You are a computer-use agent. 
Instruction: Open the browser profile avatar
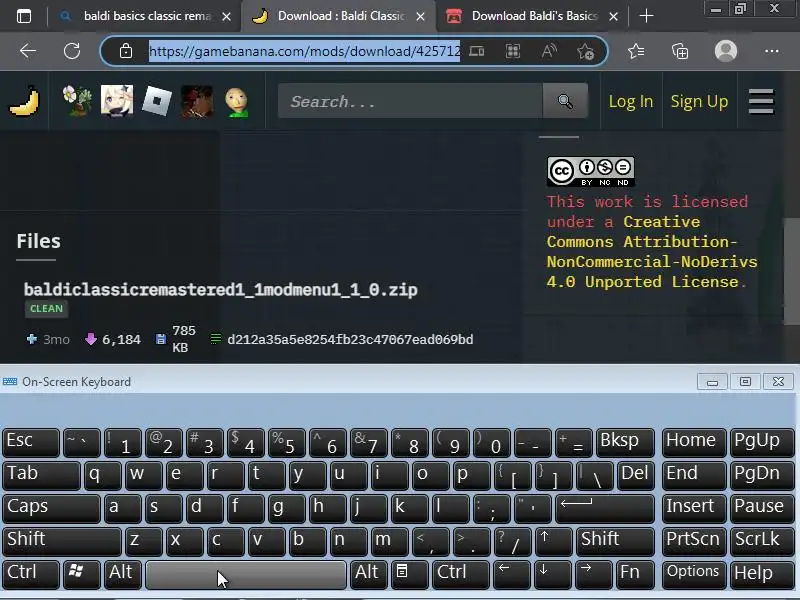click(726, 51)
